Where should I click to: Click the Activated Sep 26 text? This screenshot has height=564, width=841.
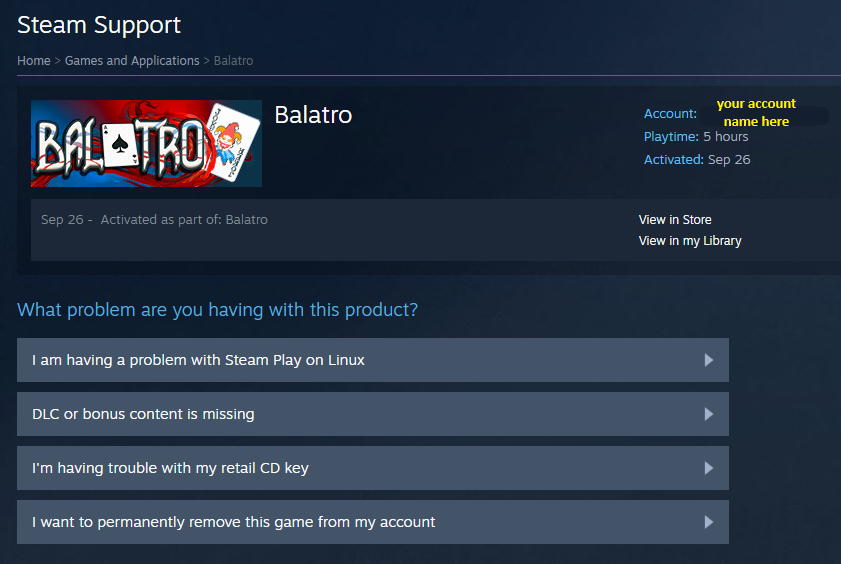click(x=697, y=160)
